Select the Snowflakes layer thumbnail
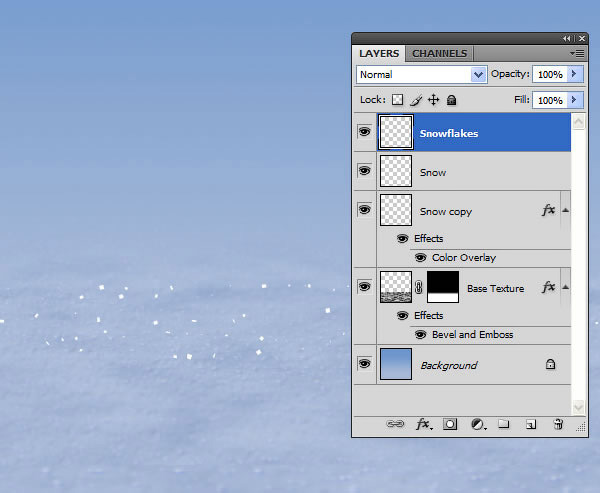The height and width of the screenshot is (493, 600). click(x=396, y=132)
